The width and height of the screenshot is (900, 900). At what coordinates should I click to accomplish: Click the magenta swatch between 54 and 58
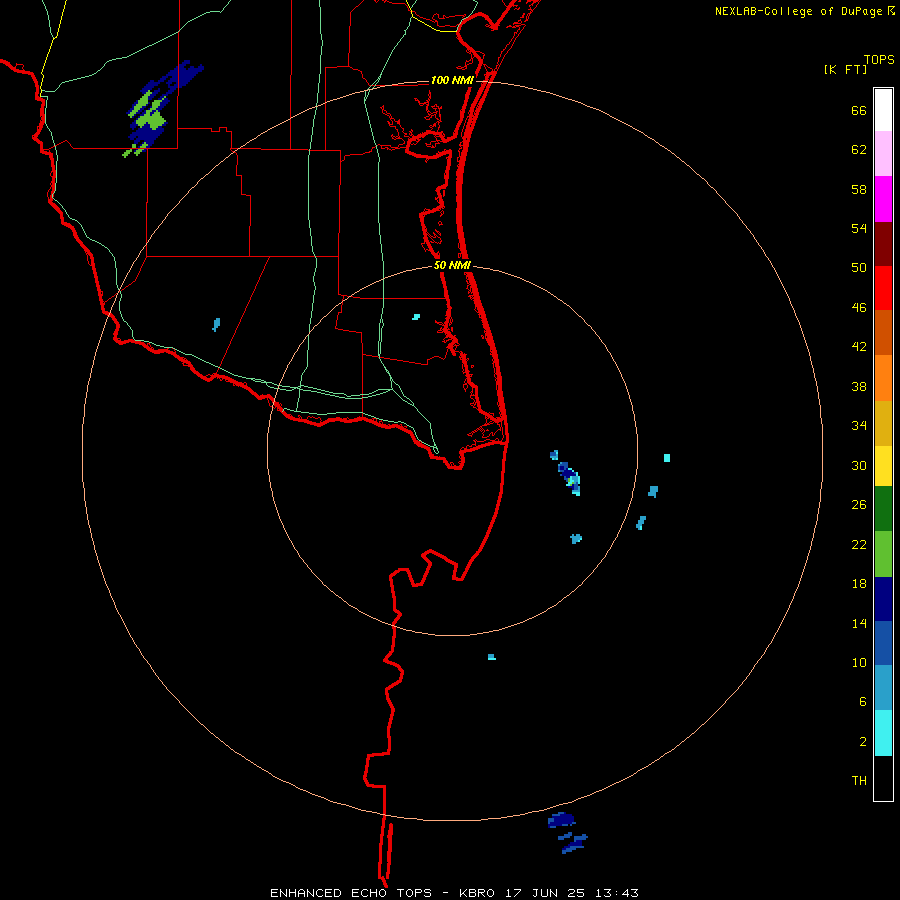click(x=883, y=199)
